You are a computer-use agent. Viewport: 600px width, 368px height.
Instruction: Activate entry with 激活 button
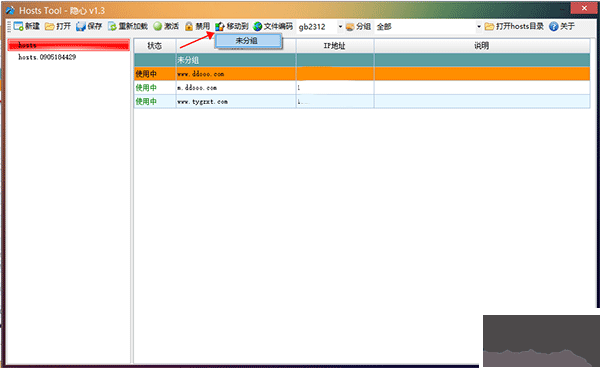(x=166, y=26)
